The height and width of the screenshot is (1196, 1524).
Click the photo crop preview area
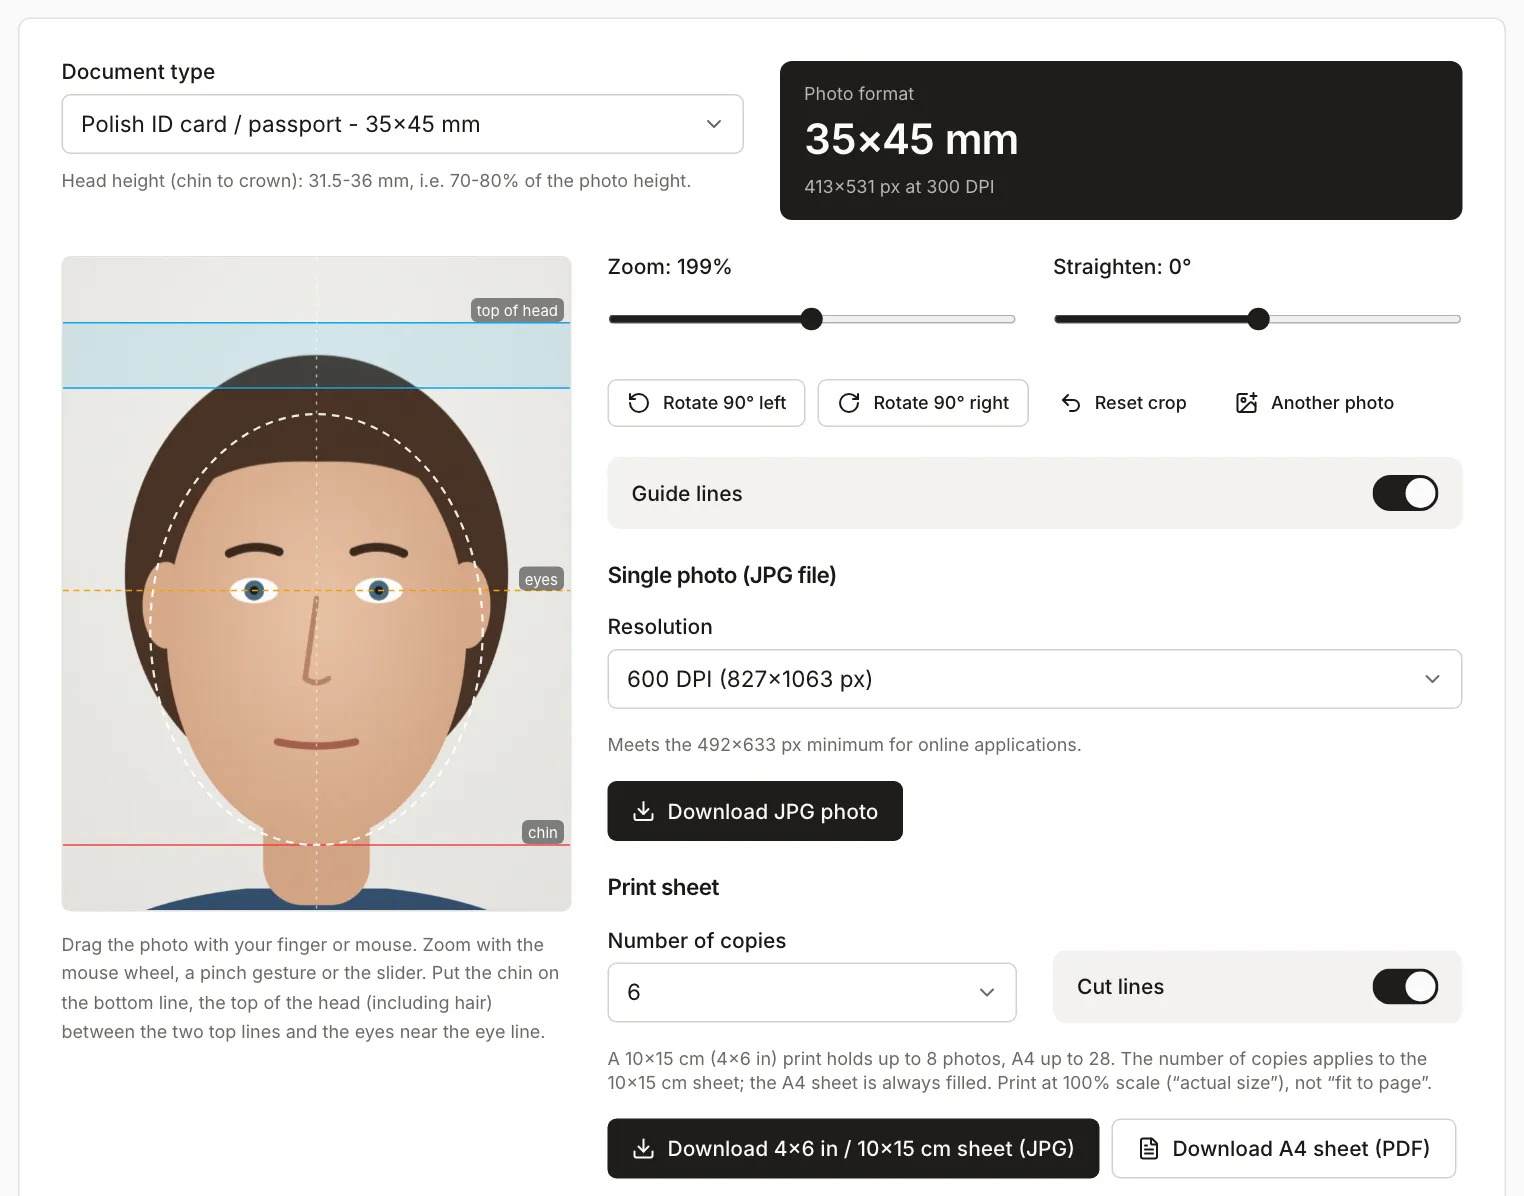point(316,584)
